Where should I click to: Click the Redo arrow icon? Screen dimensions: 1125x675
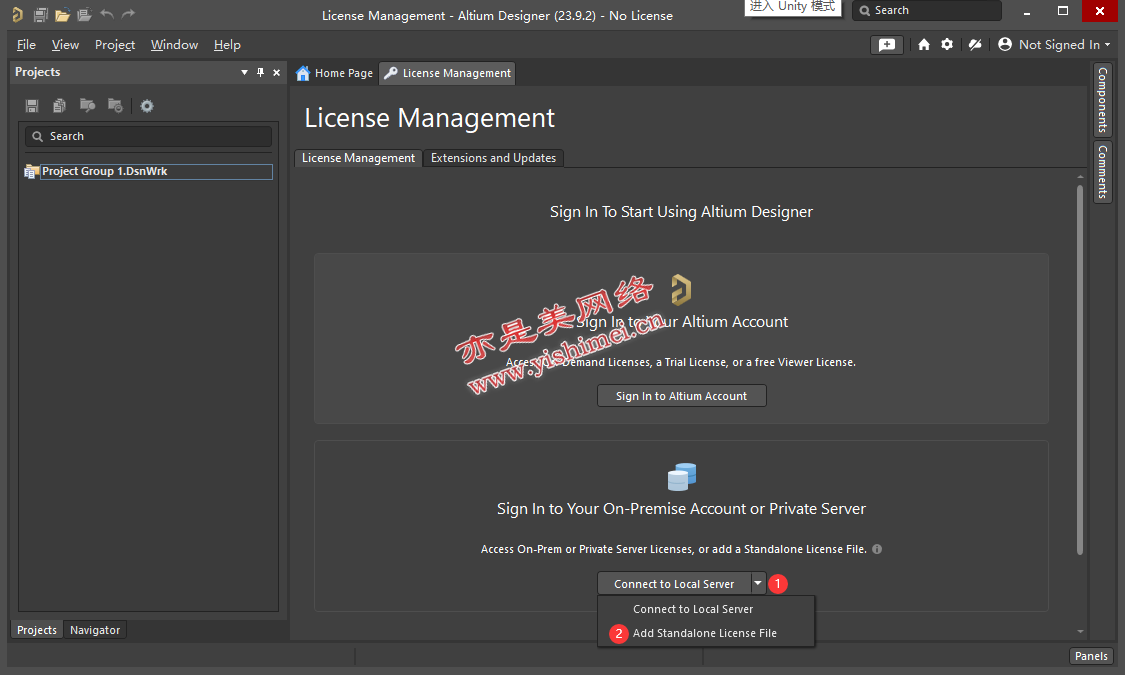coord(128,14)
